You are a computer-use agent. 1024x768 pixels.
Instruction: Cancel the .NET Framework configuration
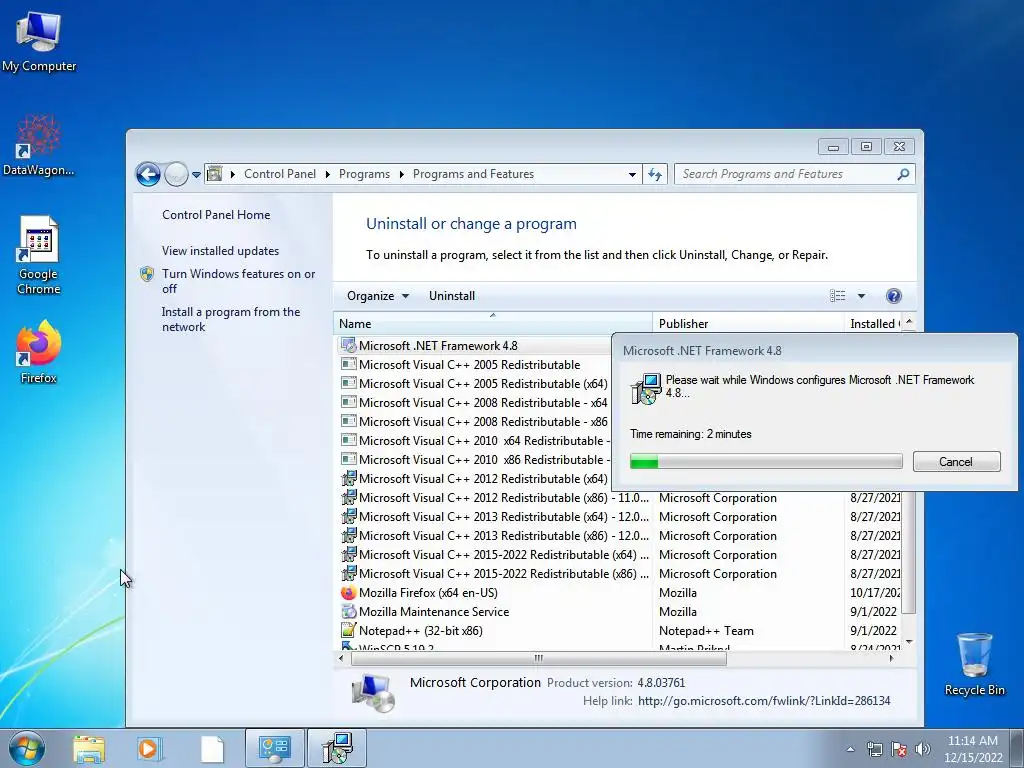tap(956, 462)
